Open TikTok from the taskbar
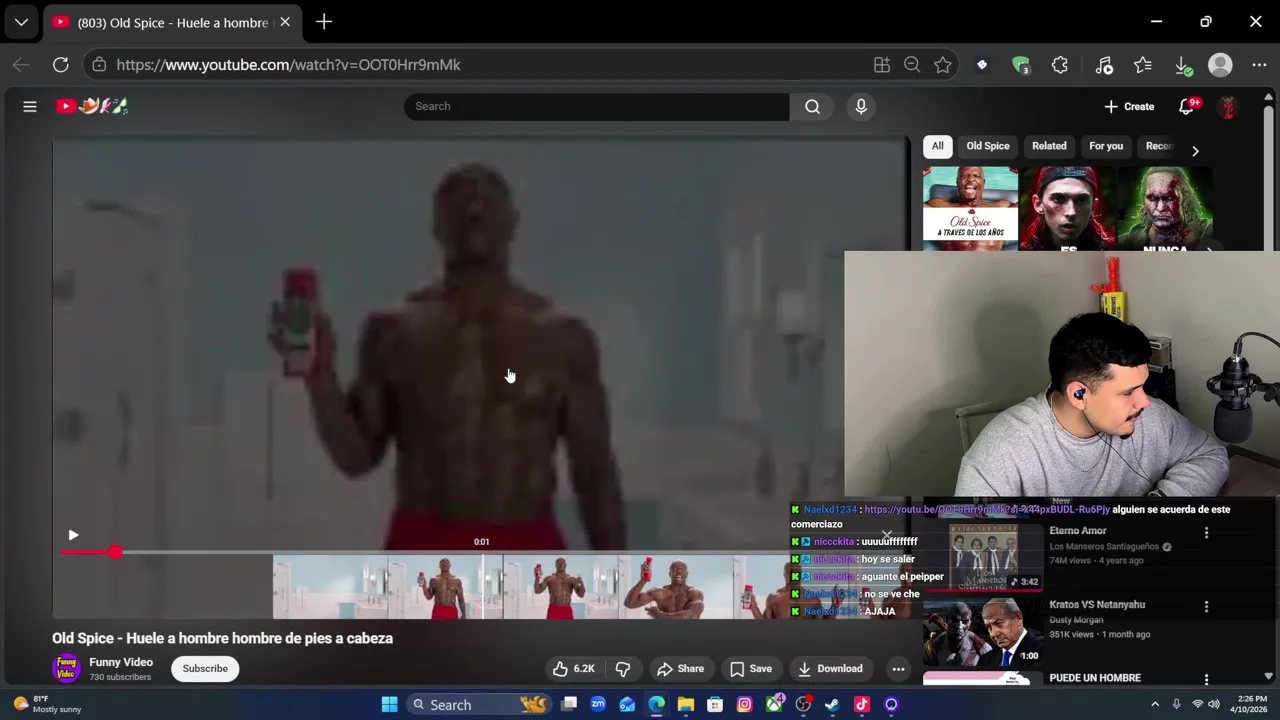 (862, 705)
